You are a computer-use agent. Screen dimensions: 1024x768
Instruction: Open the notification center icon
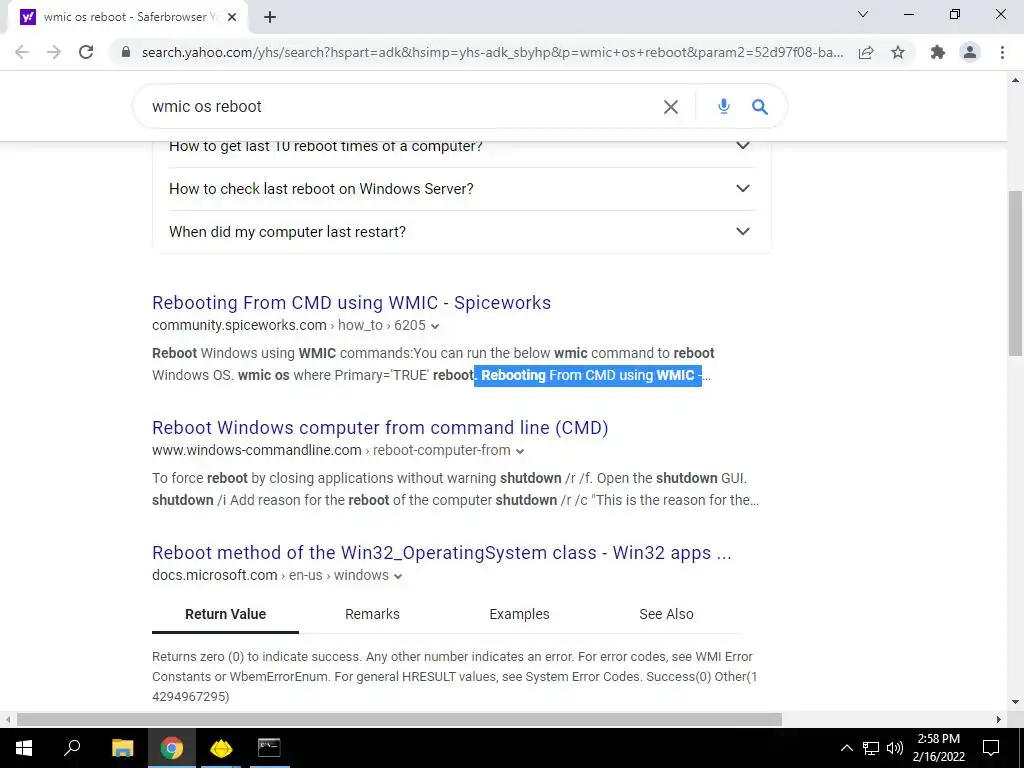[x=991, y=748]
